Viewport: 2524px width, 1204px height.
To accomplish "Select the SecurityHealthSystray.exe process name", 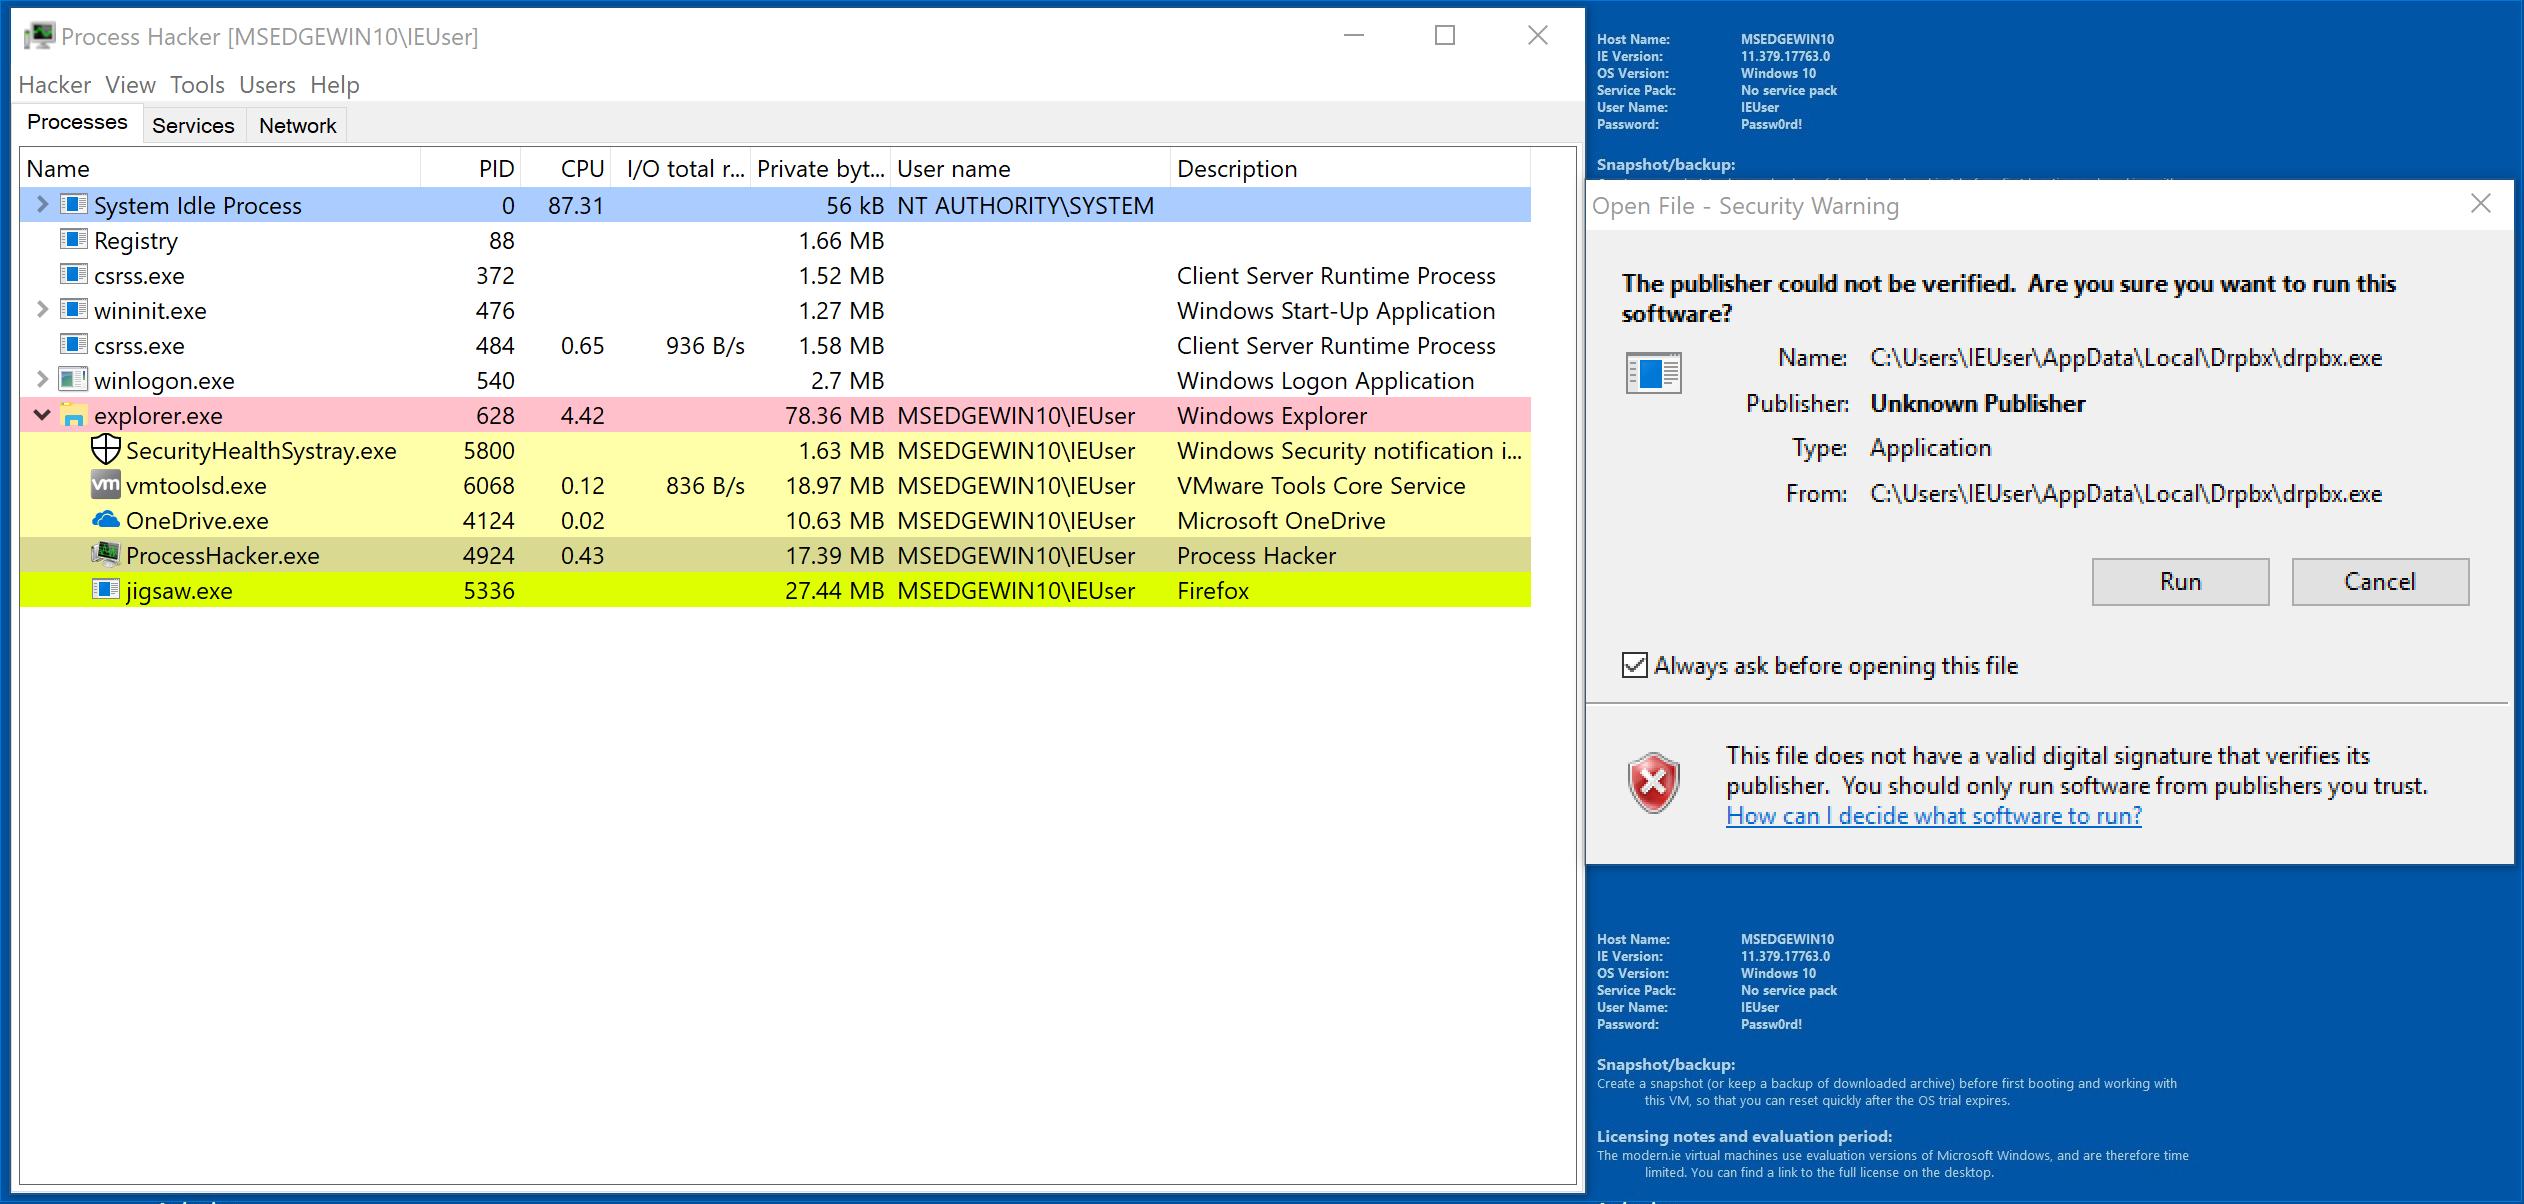I will click(261, 451).
